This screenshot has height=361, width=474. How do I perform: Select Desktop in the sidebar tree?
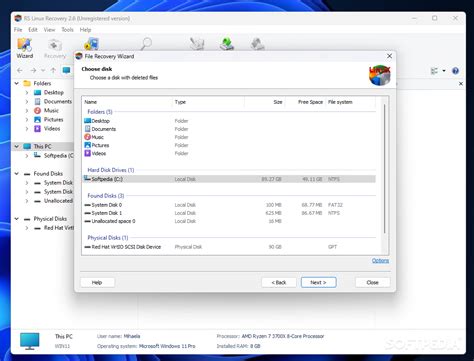53,92
